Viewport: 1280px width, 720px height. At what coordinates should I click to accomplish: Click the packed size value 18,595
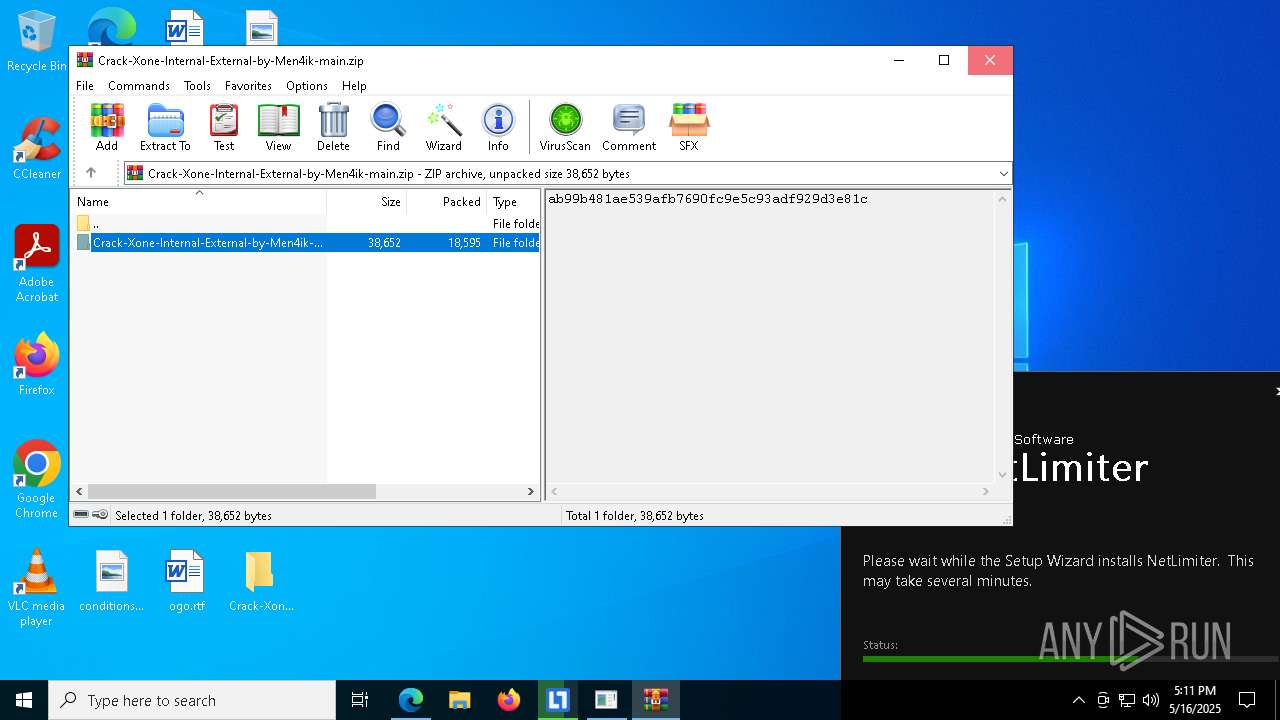click(464, 243)
